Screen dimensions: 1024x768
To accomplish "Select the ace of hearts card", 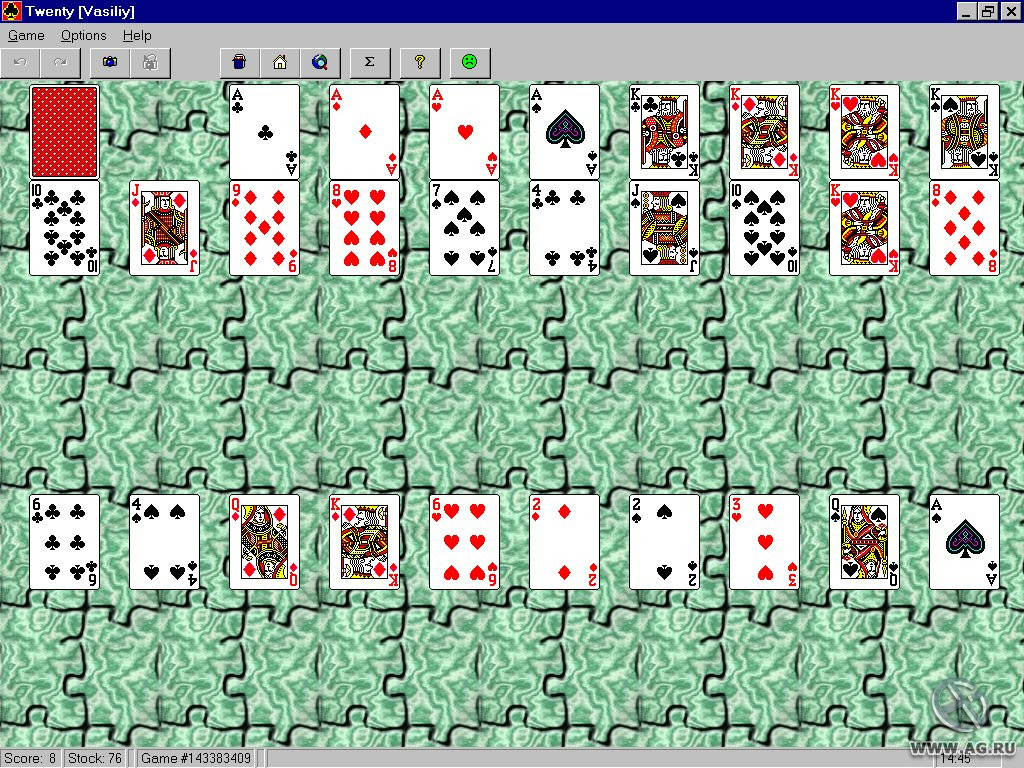I will pyautogui.click(x=464, y=132).
